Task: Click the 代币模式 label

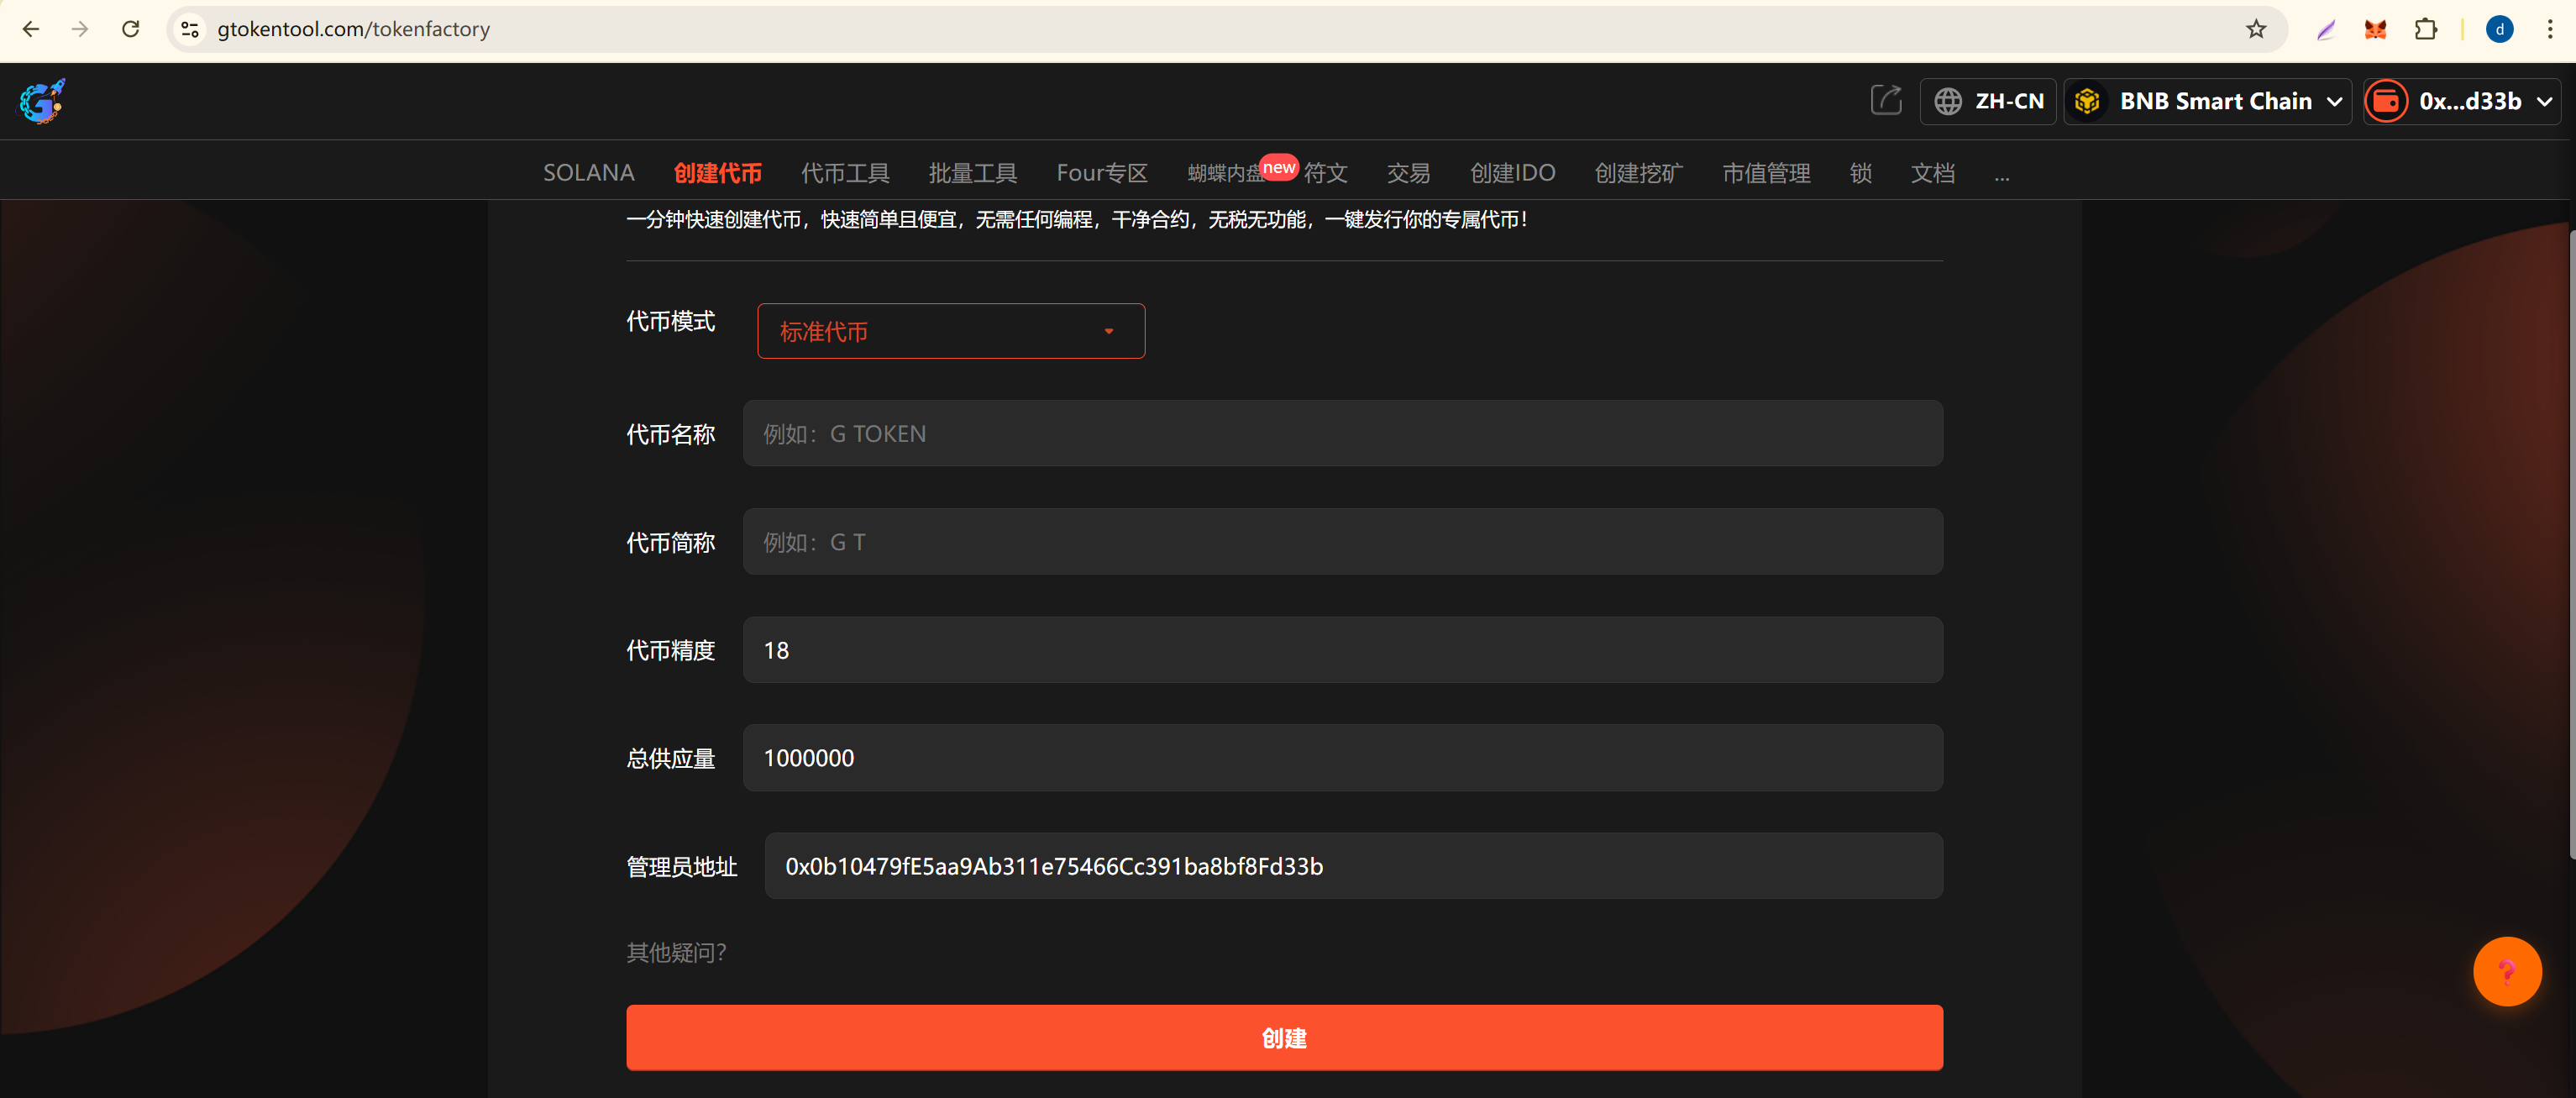Action: pyautogui.click(x=671, y=321)
